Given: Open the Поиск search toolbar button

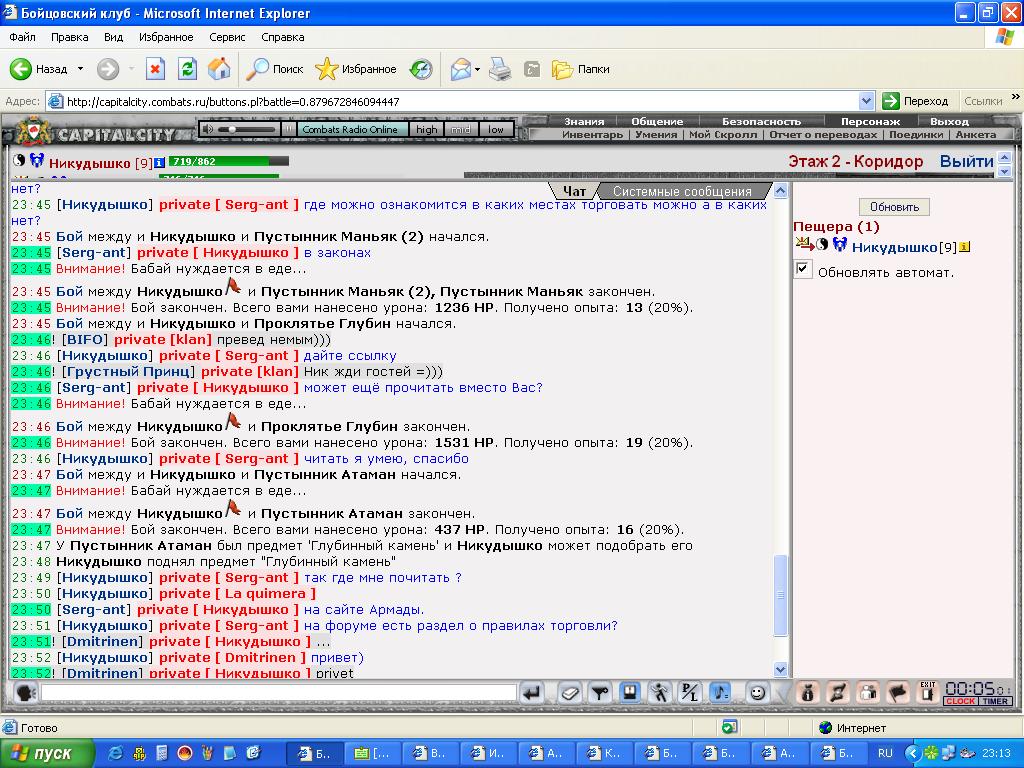Looking at the screenshot, I should tap(275, 69).
